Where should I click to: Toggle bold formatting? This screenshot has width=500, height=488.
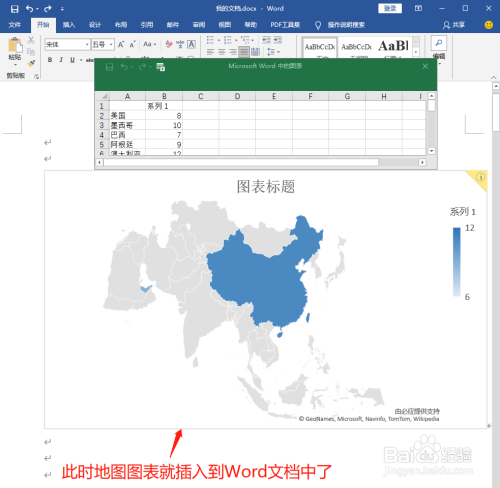[50, 60]
